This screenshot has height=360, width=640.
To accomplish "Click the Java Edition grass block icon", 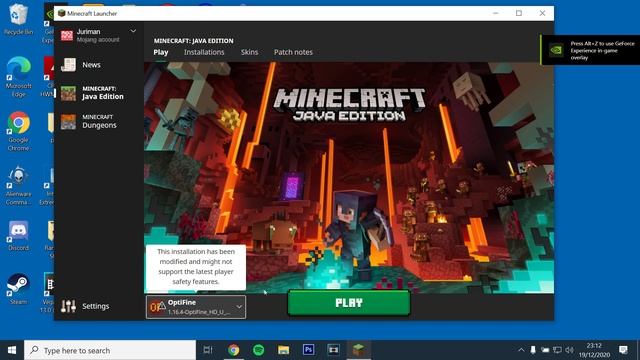I will (x=68, y=93).
